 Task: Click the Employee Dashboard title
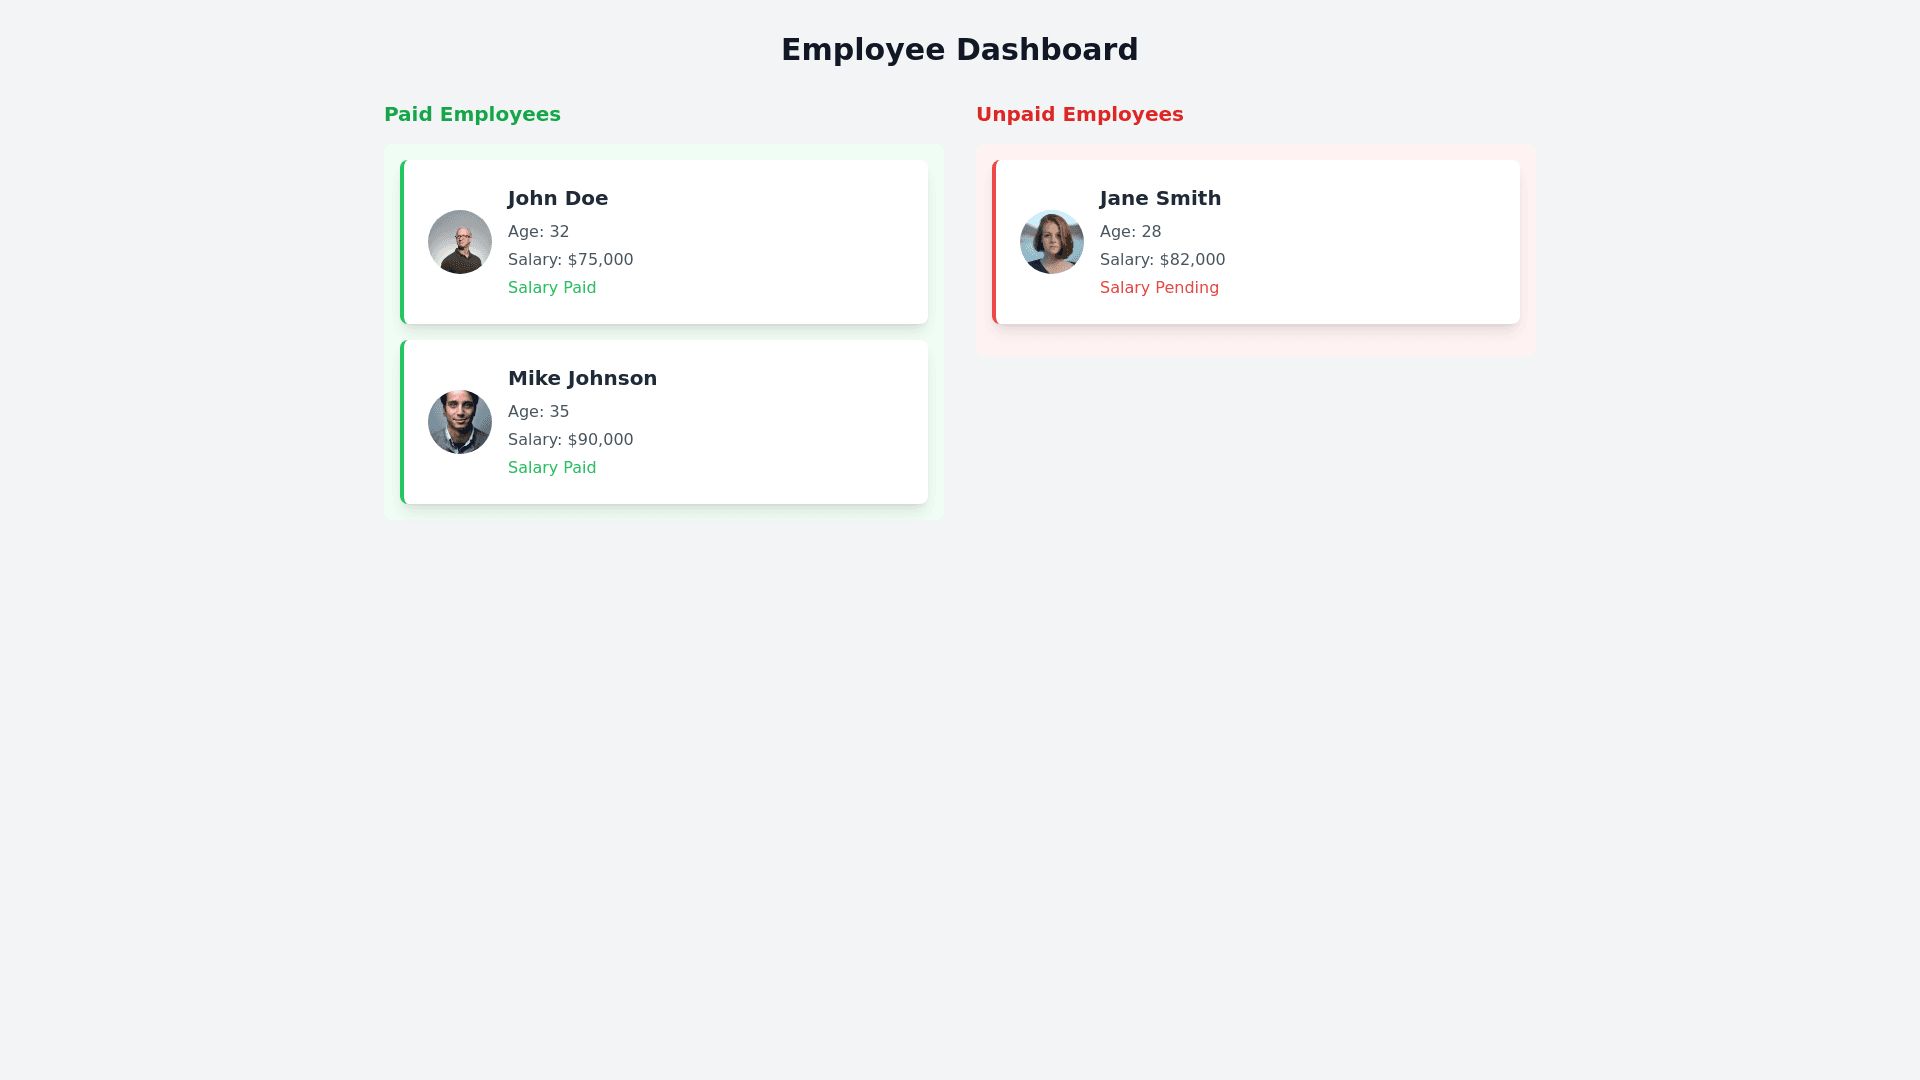pyautogui.click(x=959, y=49)
